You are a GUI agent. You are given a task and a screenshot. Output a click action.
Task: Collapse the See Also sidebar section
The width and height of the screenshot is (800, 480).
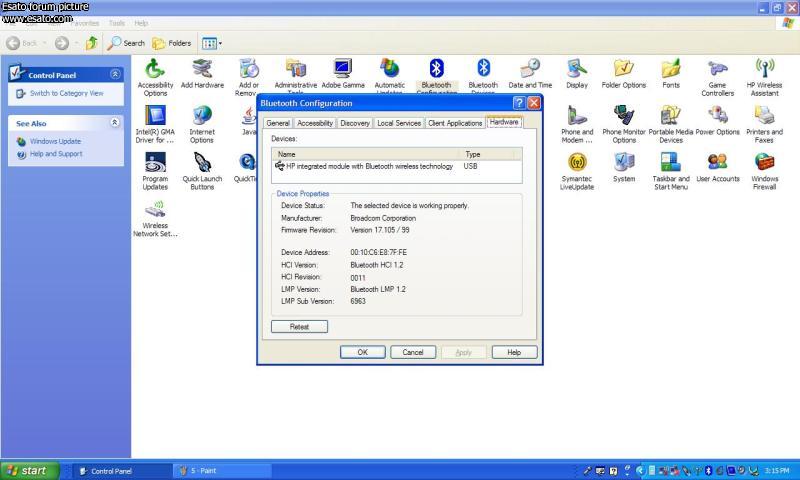point(114,123)
